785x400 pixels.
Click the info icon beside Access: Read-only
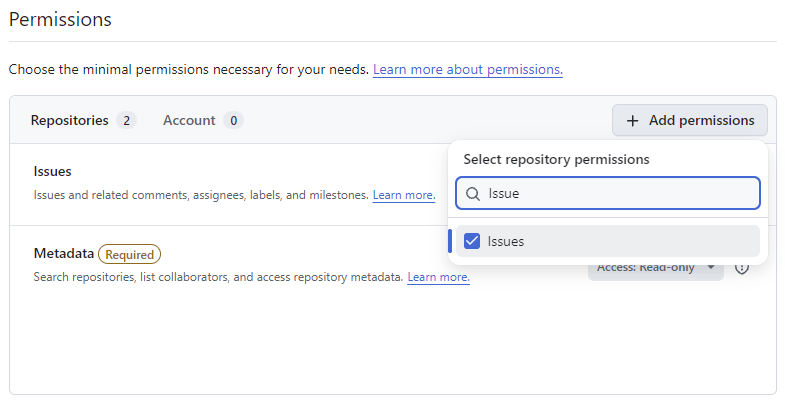[x=741, y=269]
